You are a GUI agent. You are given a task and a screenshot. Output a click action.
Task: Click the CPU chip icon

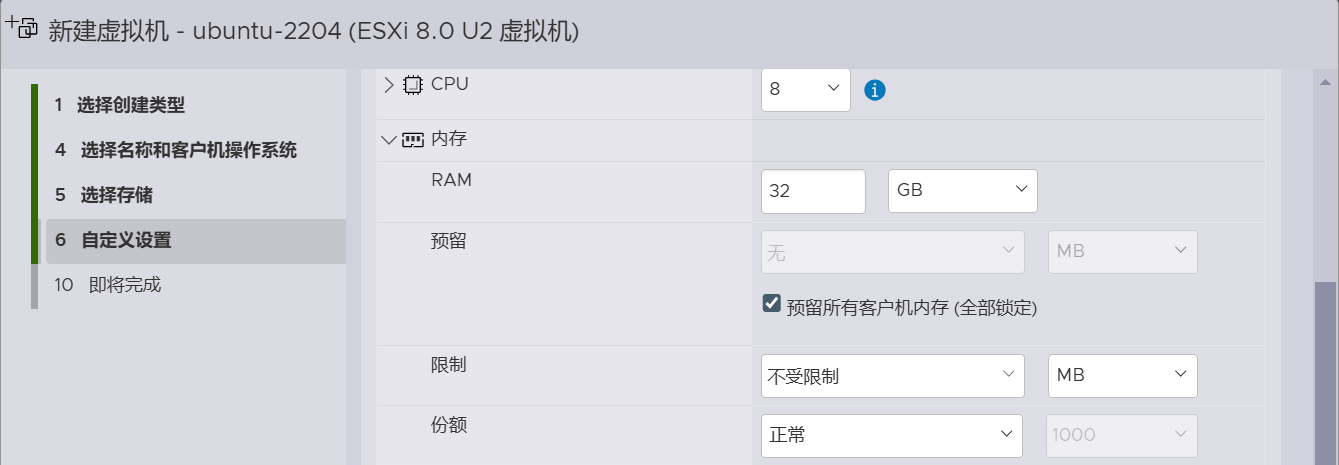tap(413, 85)
